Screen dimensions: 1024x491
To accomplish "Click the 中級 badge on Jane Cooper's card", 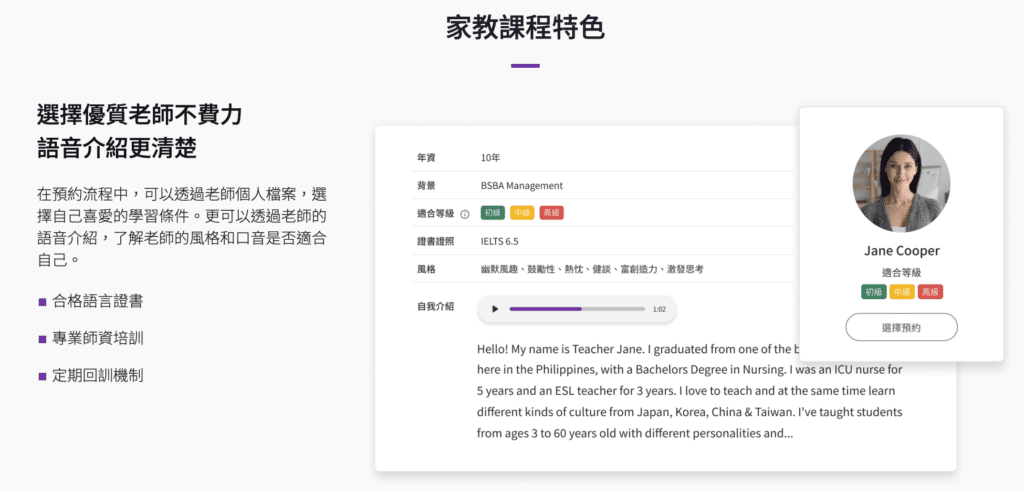I will point(902,292).
